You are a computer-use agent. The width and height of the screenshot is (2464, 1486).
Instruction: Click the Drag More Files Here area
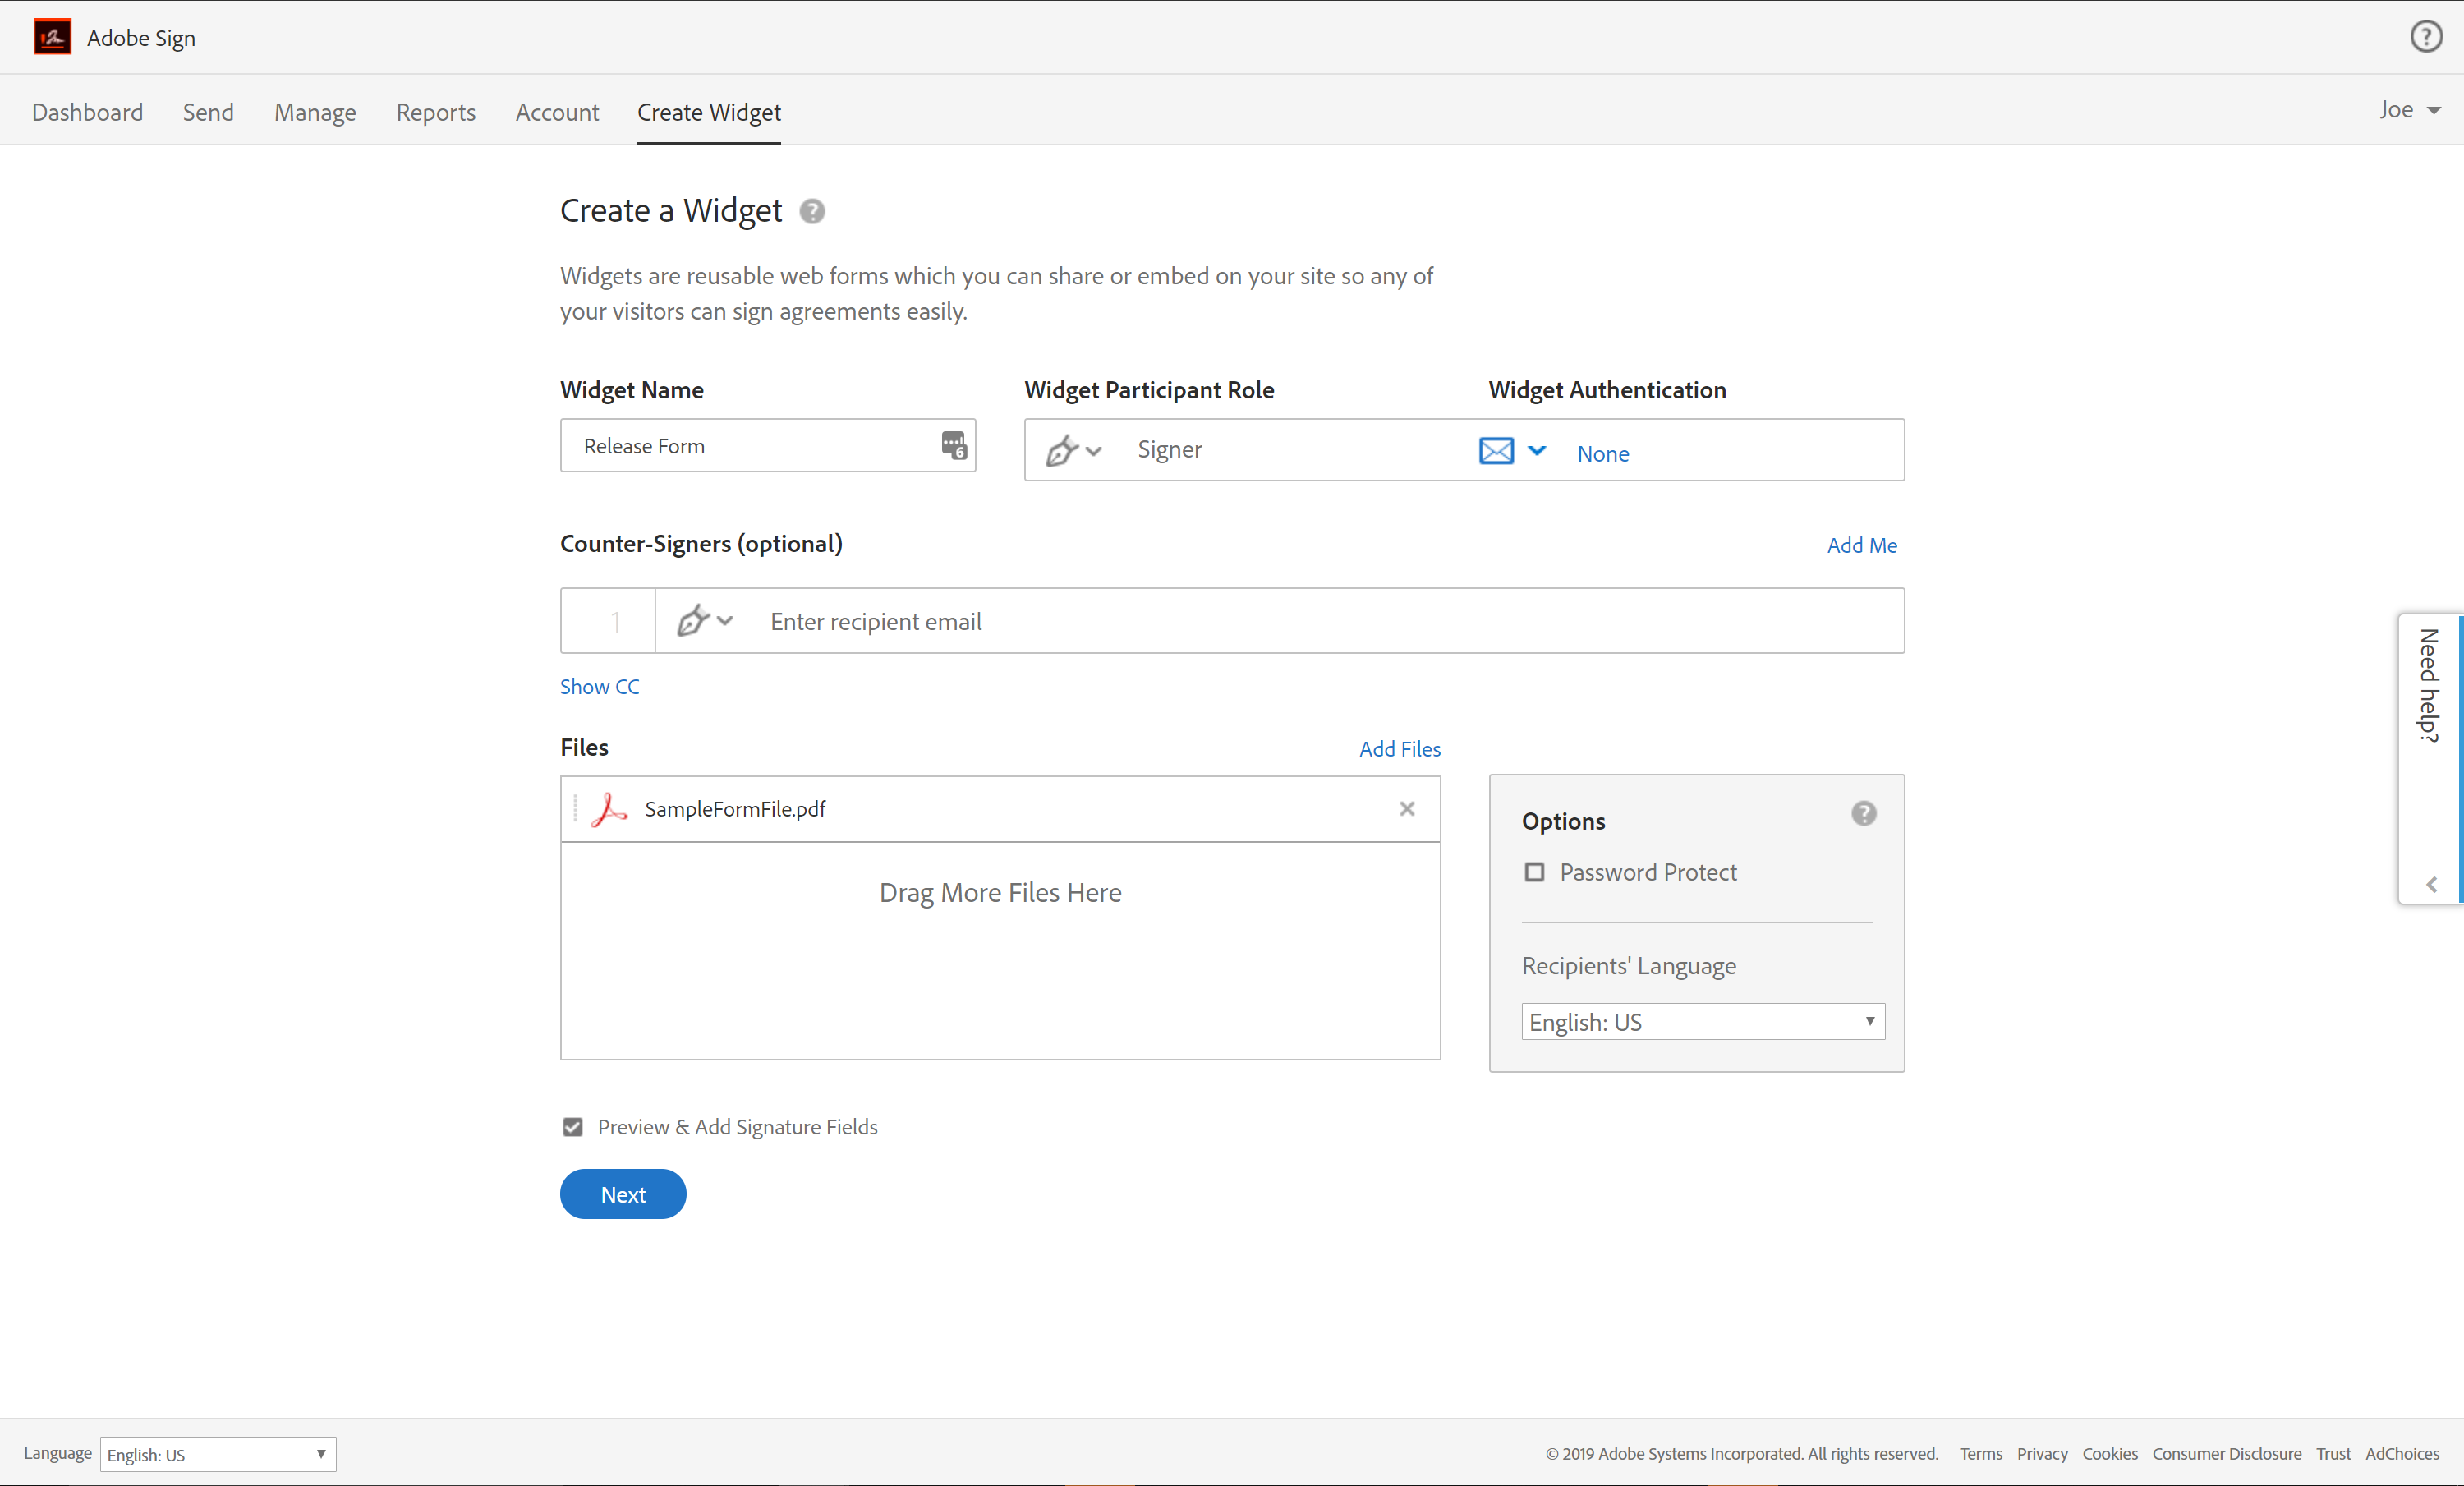[x=1000, y=950]
